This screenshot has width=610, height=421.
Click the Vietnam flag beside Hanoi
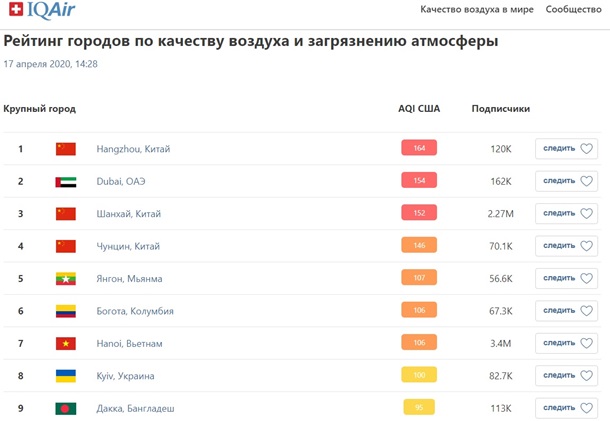[x=66, y=344]
